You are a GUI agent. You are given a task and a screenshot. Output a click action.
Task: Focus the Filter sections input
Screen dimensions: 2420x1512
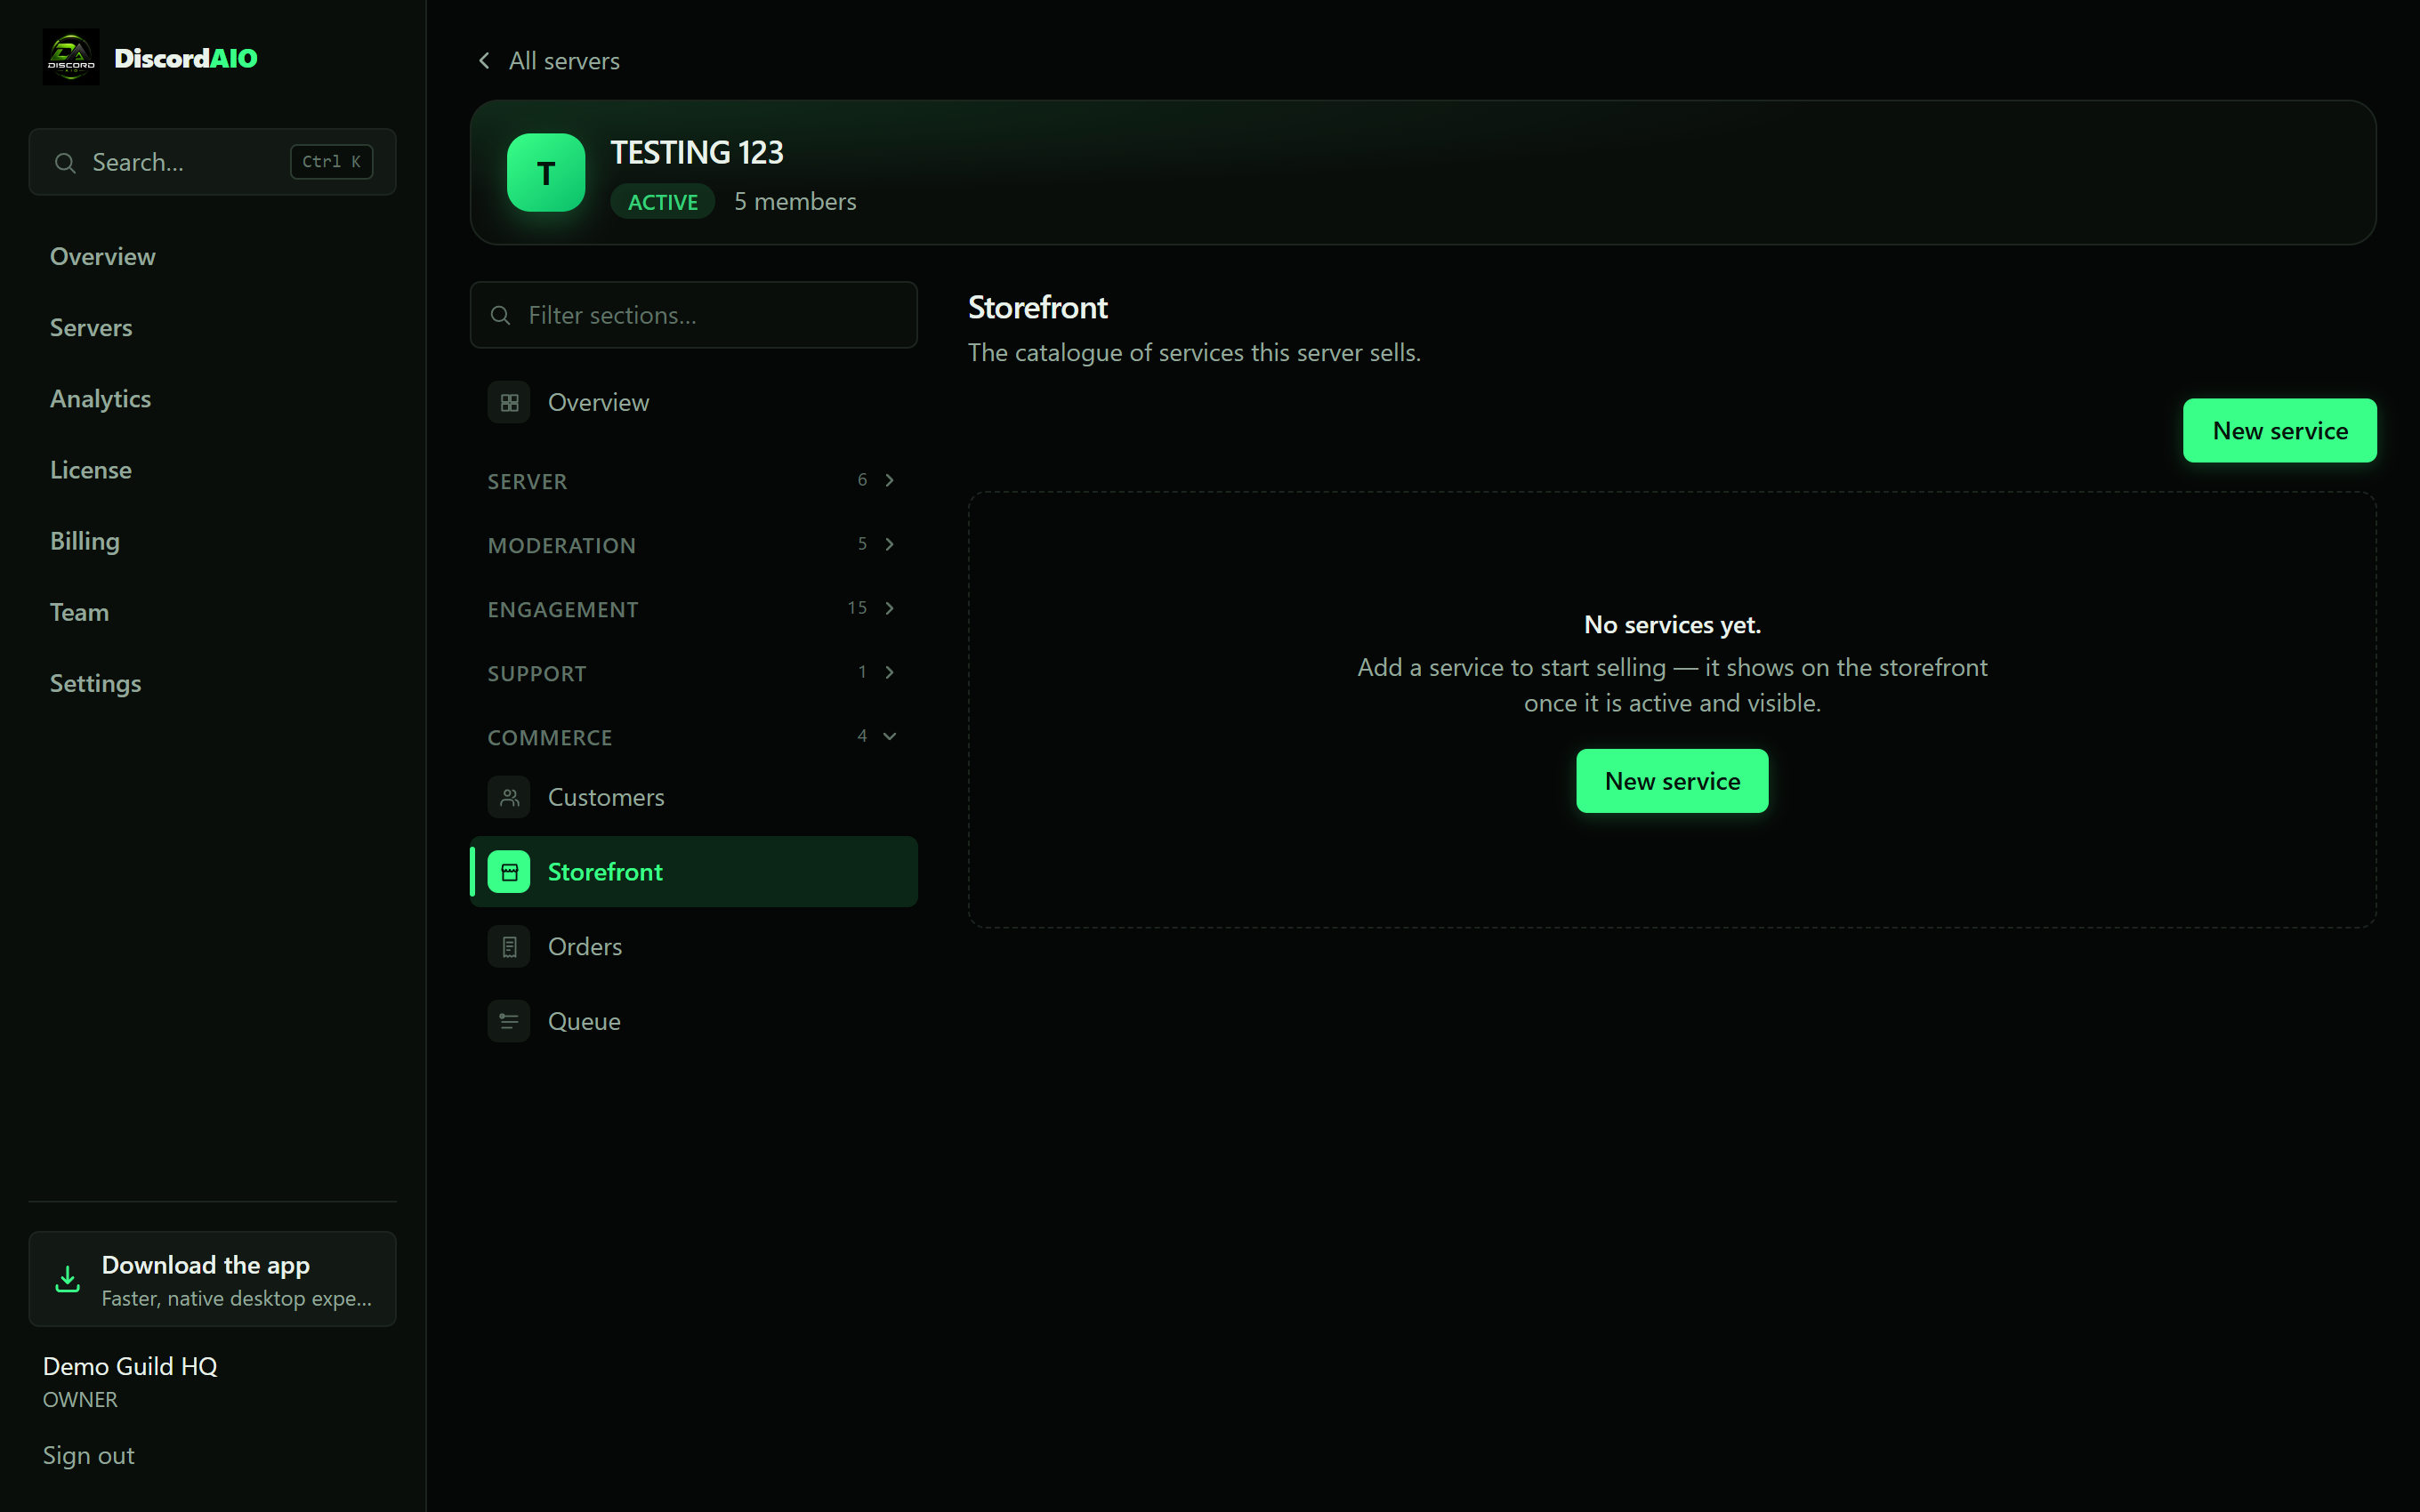(693, 315)
